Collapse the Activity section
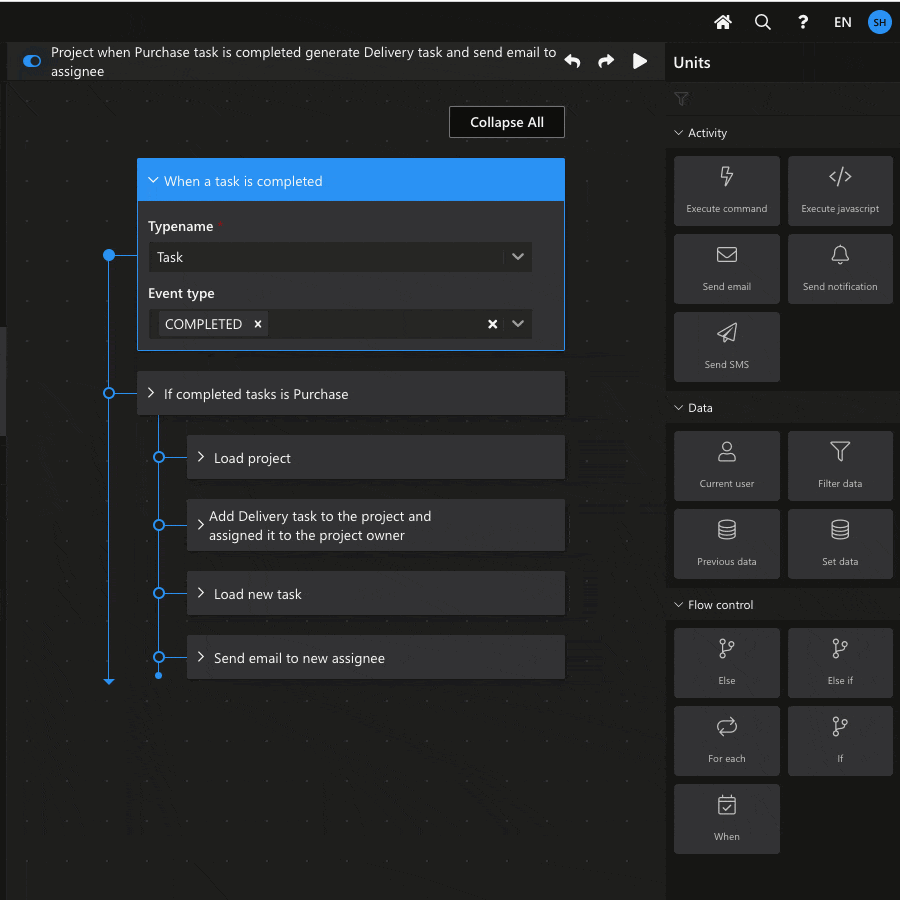The height and width of the screenshot is (900, 900). (x=679, y=133)
